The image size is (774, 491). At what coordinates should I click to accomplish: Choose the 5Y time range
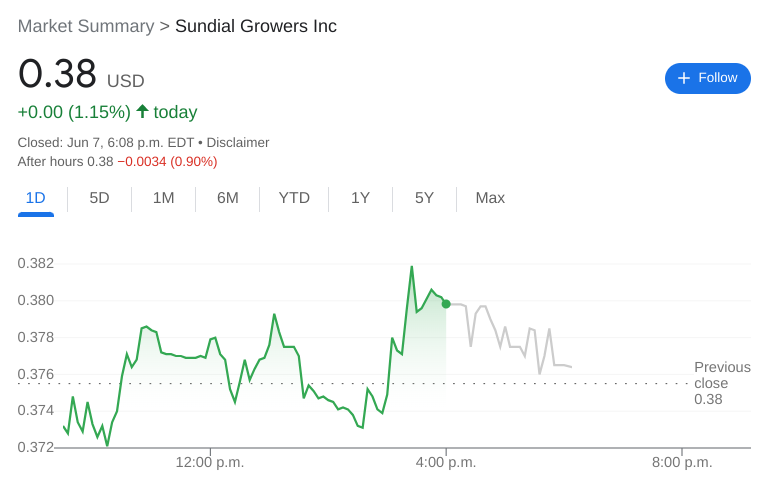(x=424, y=198)
